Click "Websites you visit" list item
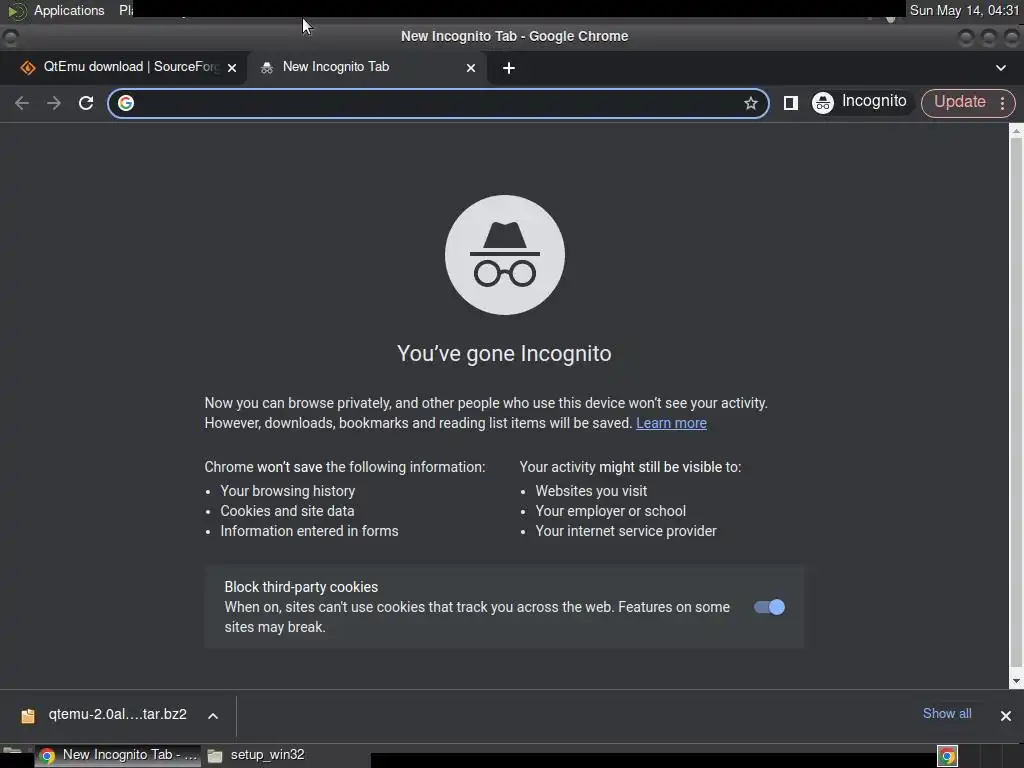Screen dimensions: 1024x768 [x=591, y=491]
